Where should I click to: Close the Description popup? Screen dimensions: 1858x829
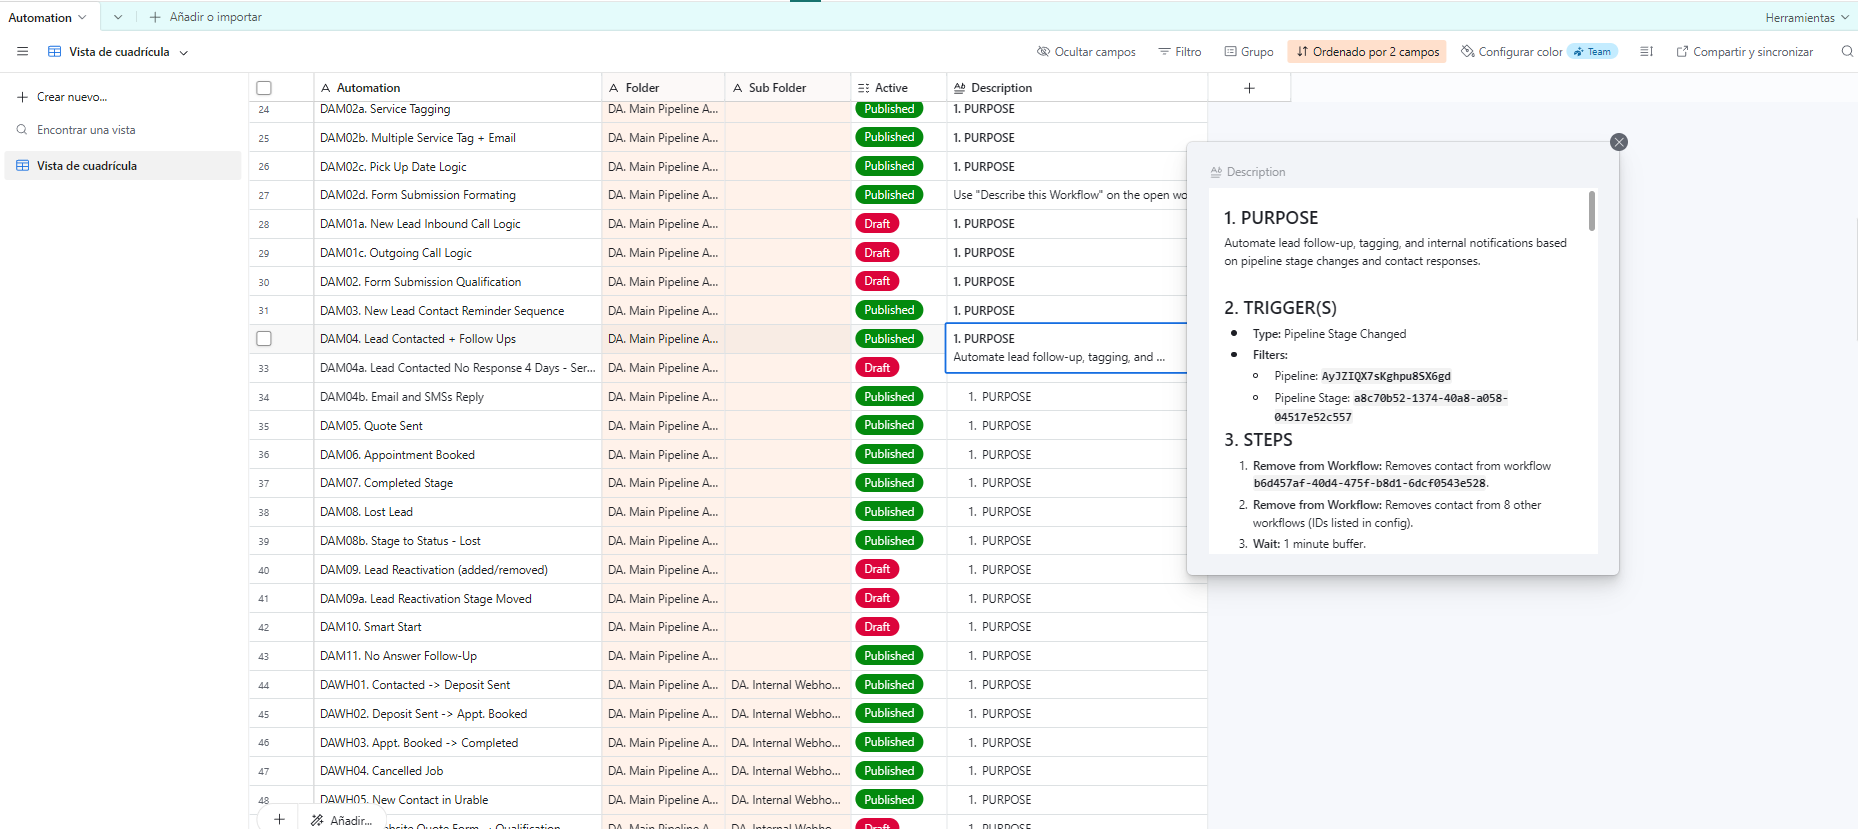(x=1619, y=142)
